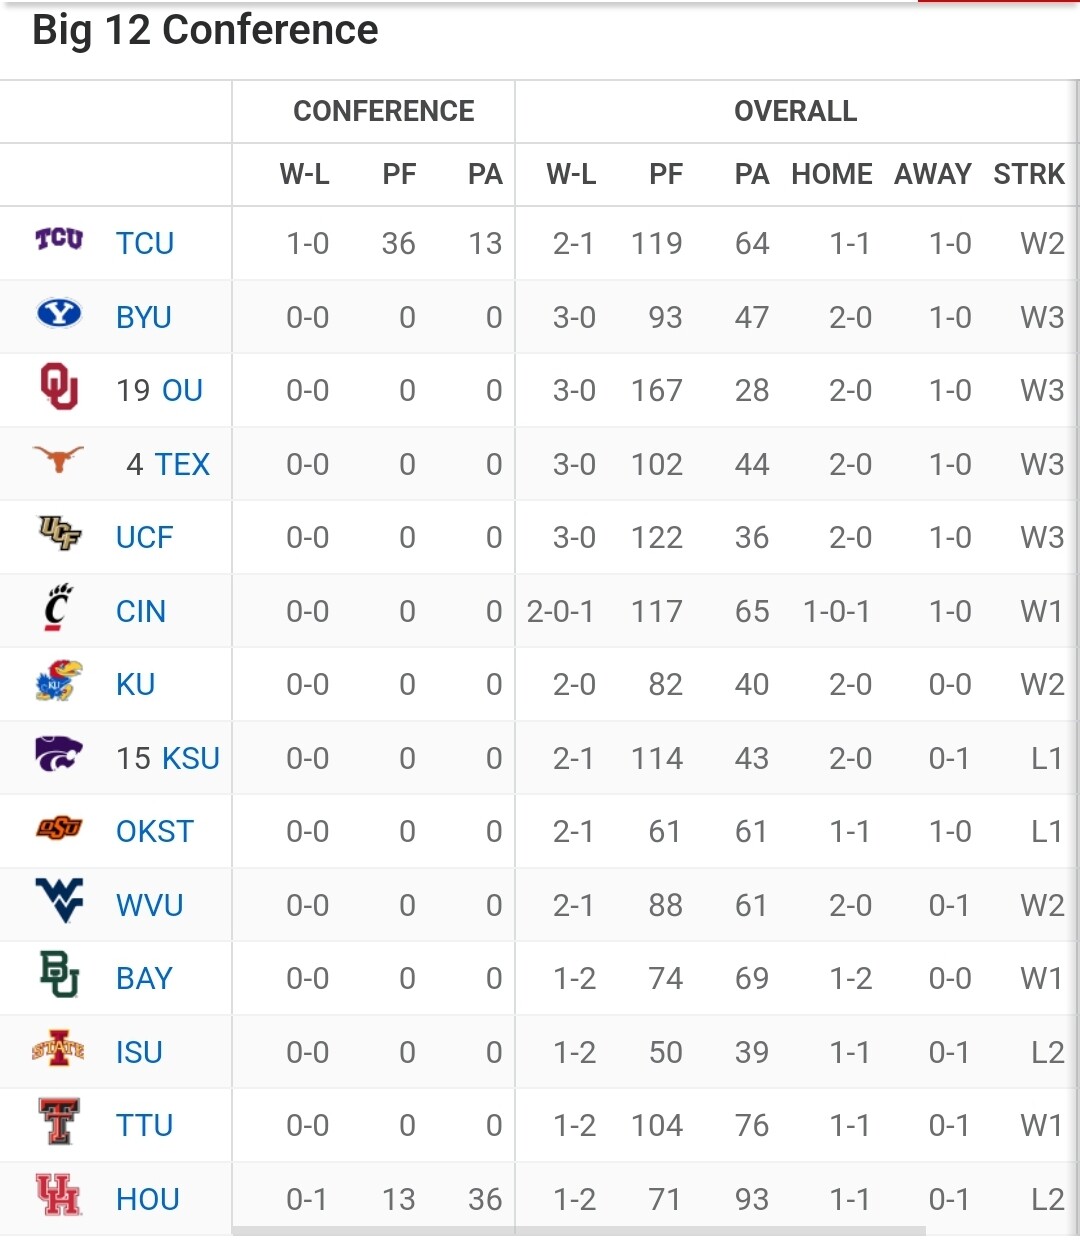Click the UCF Knights logo
Screen dimensions: 1080x1244
tap(59, 533)
